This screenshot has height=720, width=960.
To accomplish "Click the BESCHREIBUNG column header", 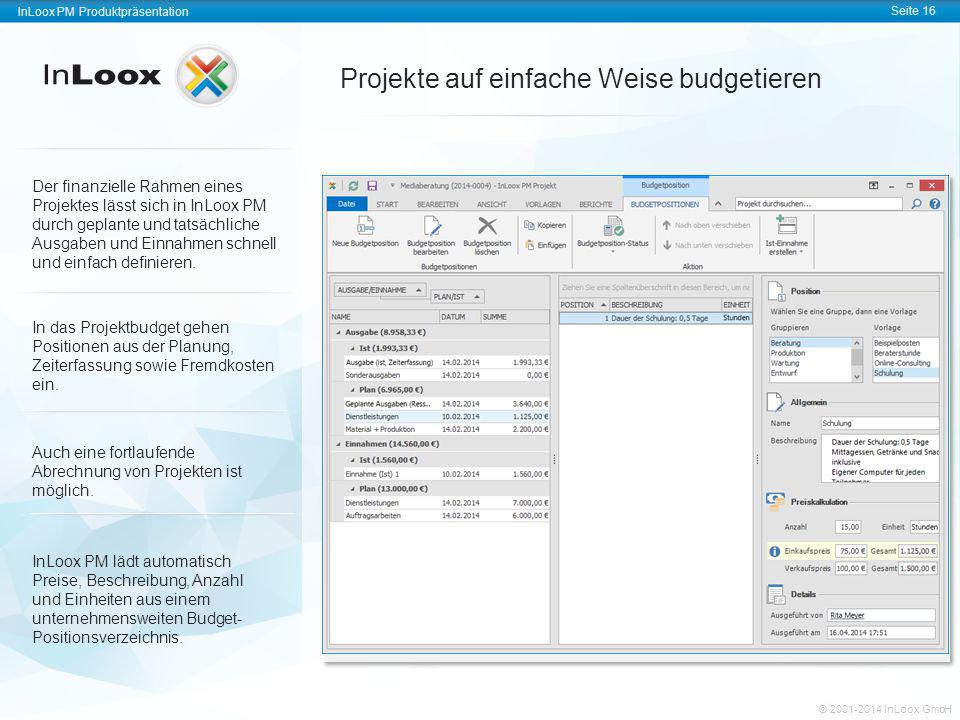I will 665,305.
